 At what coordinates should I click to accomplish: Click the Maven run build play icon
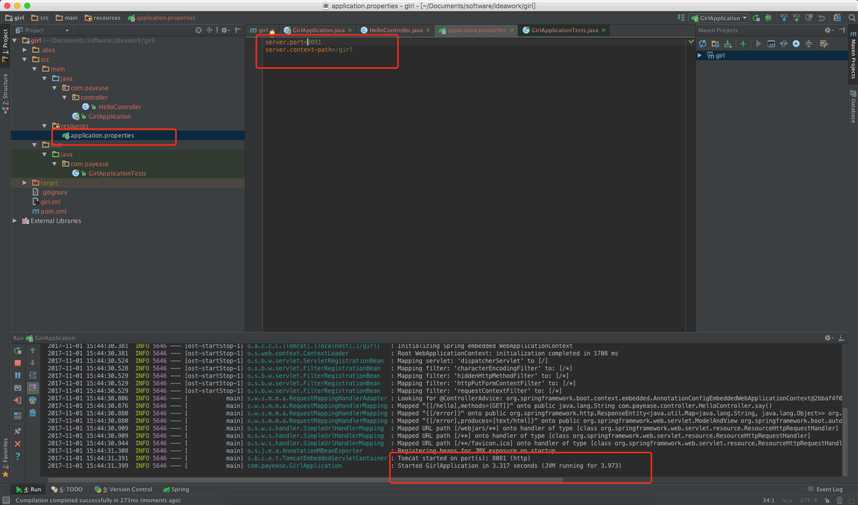(758, 43)
